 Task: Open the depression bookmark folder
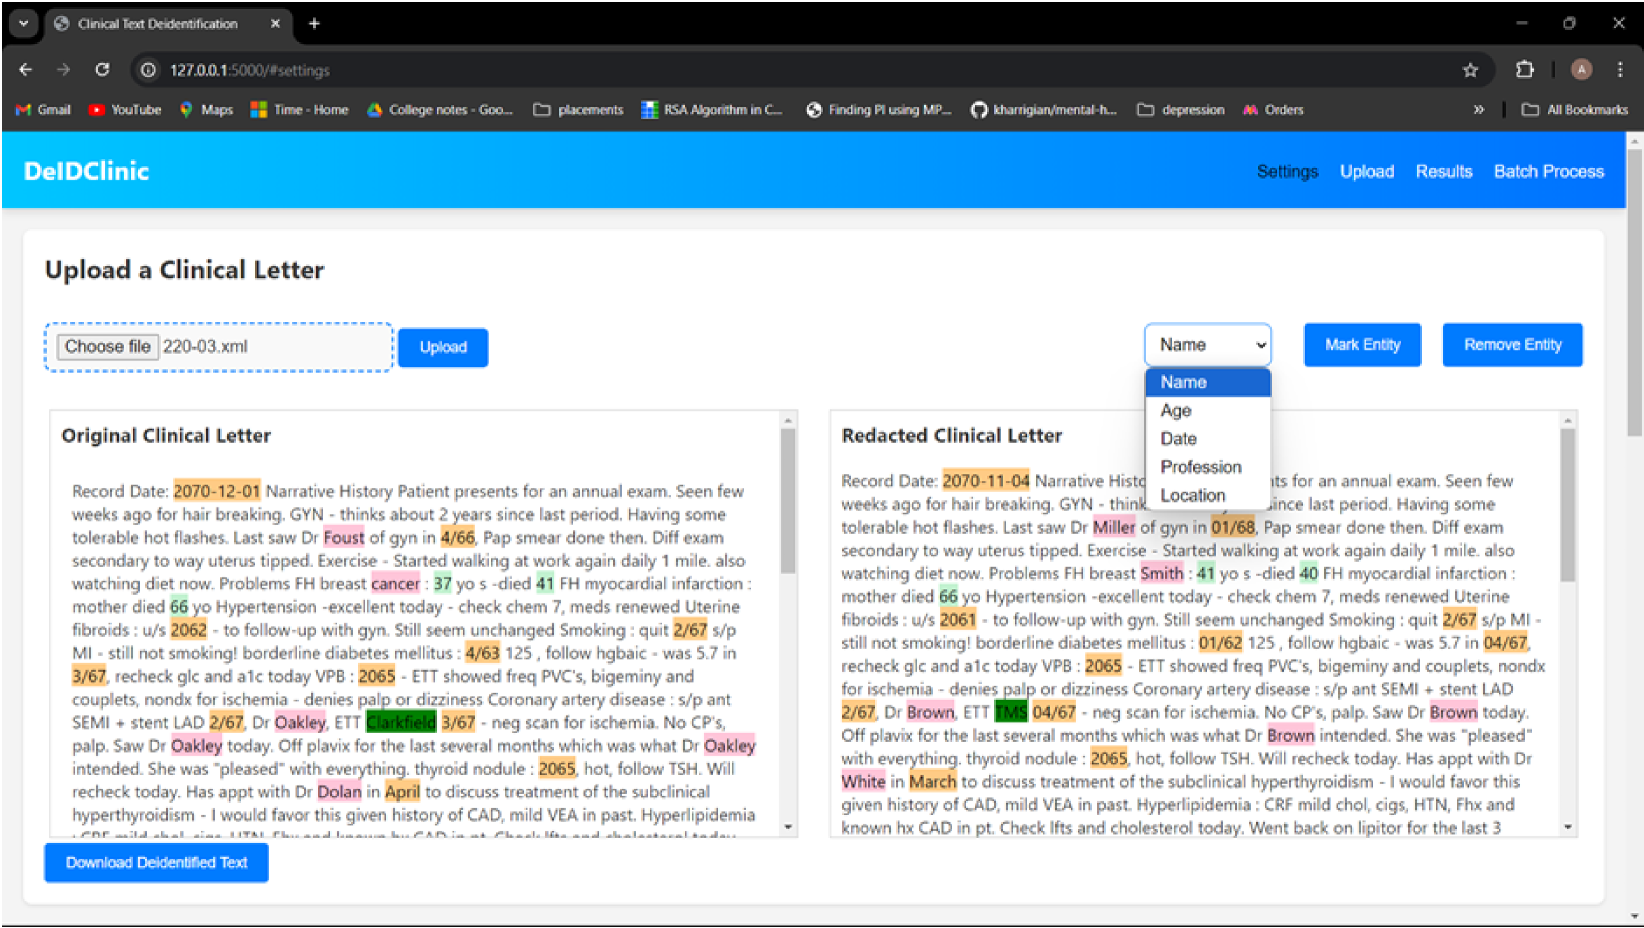(1181, 110)
